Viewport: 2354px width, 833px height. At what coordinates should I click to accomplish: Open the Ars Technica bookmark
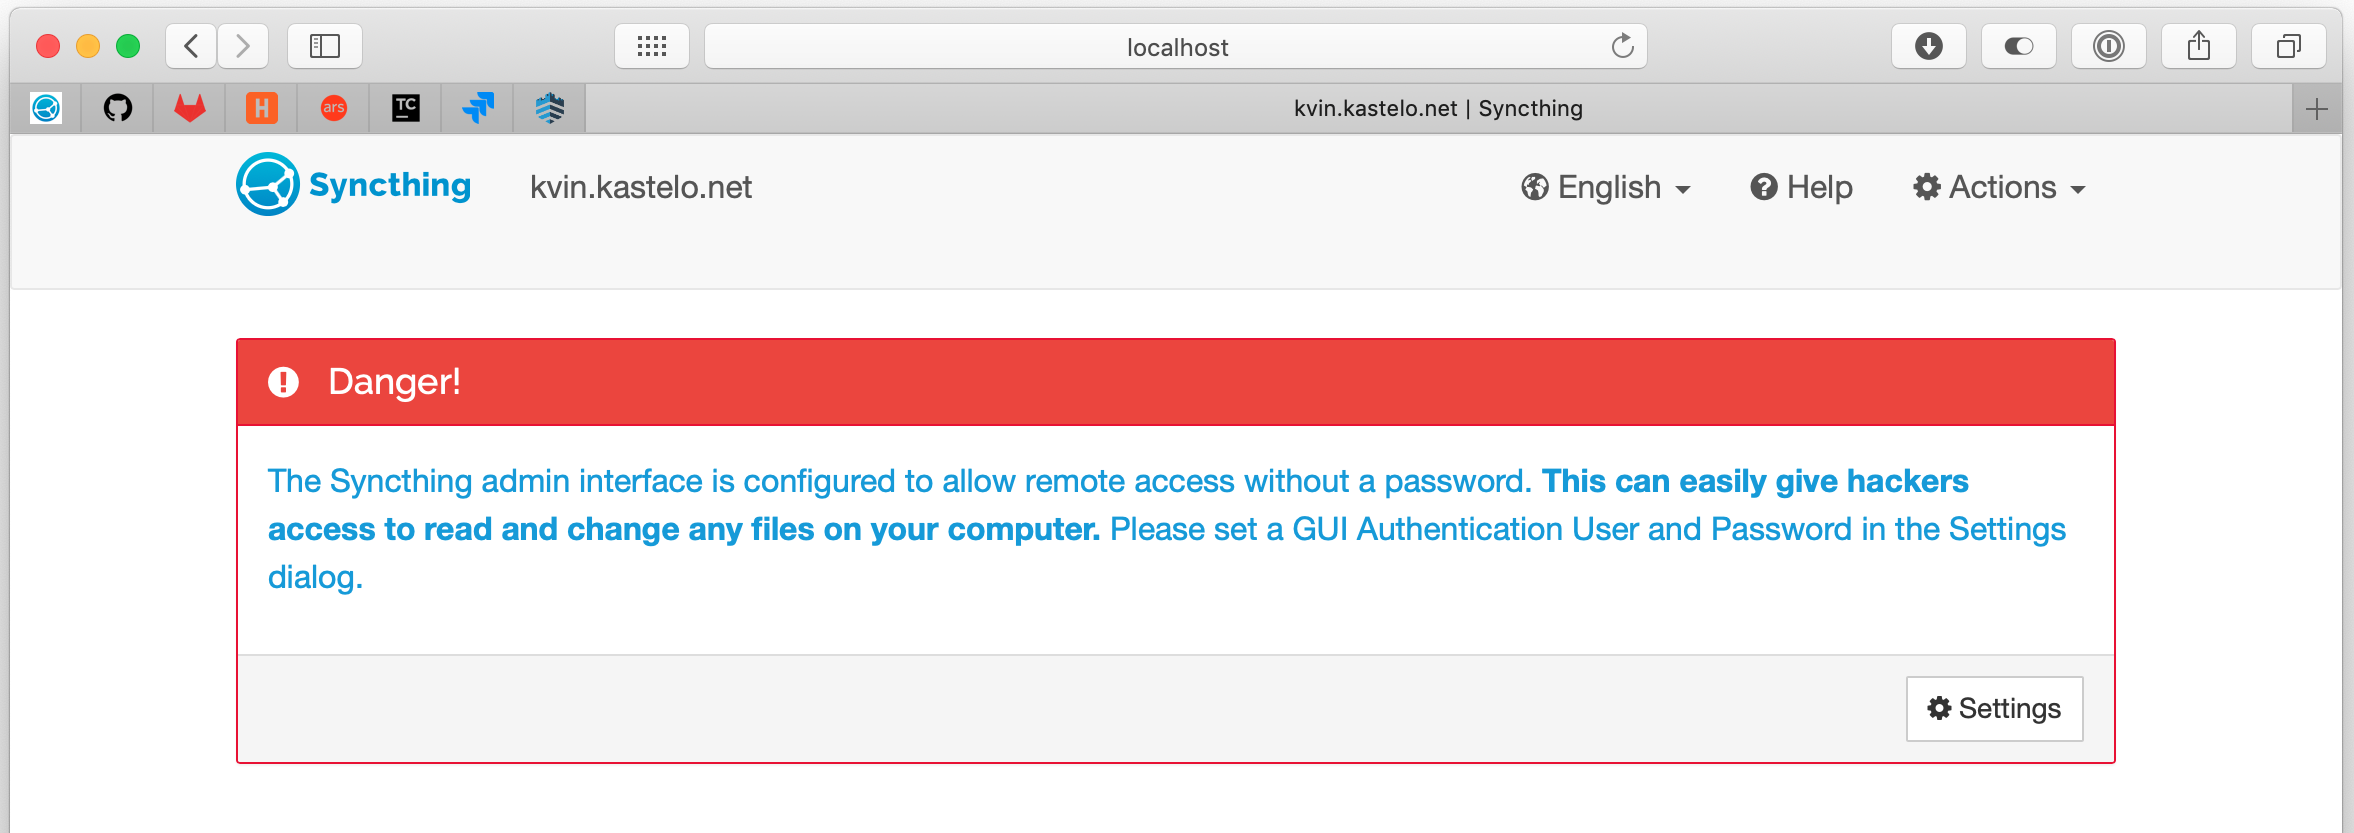pyautogui.click(x=334, y=108)
